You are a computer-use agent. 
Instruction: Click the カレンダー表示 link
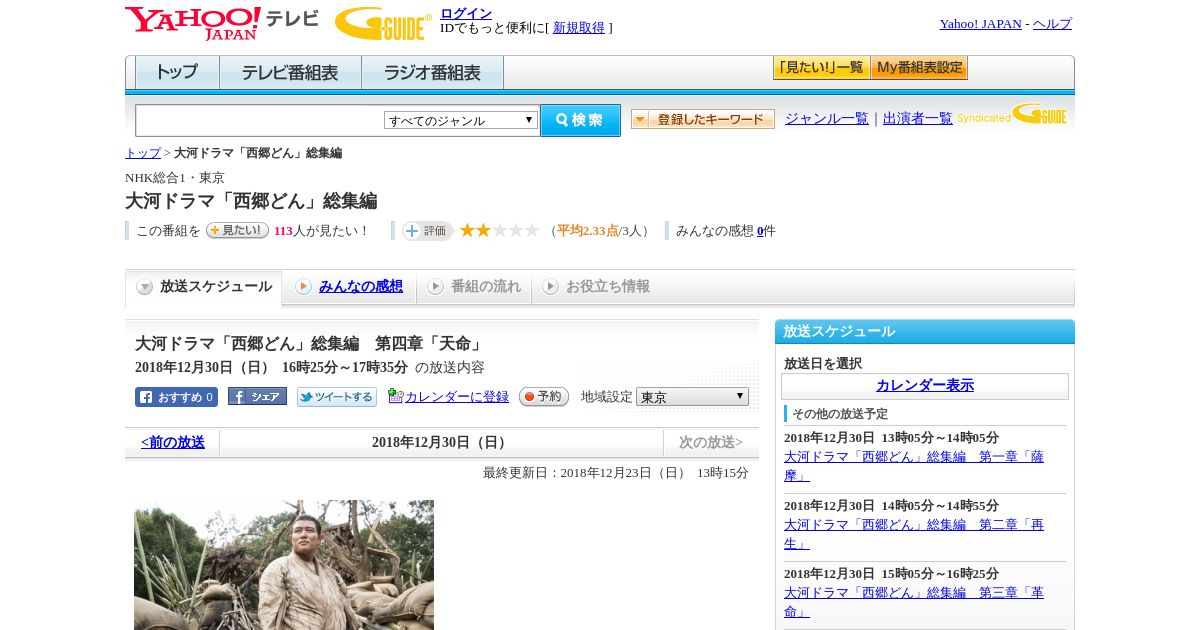point(925,386)
